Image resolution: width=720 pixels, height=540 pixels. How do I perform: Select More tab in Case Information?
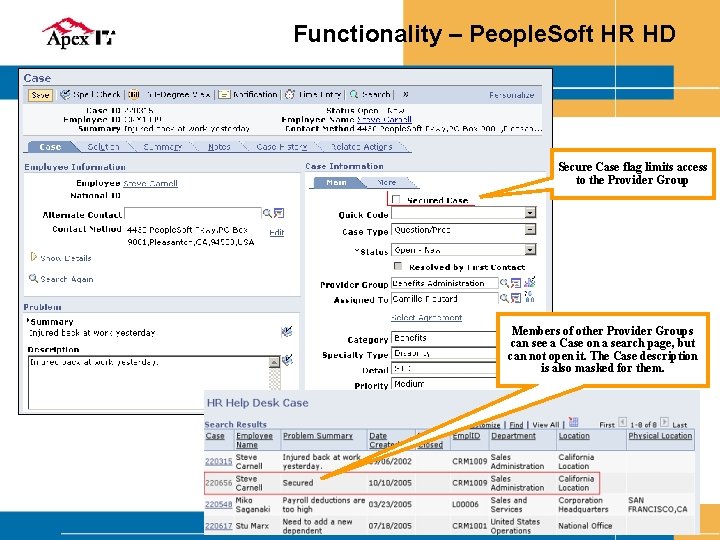pos(387,183)
